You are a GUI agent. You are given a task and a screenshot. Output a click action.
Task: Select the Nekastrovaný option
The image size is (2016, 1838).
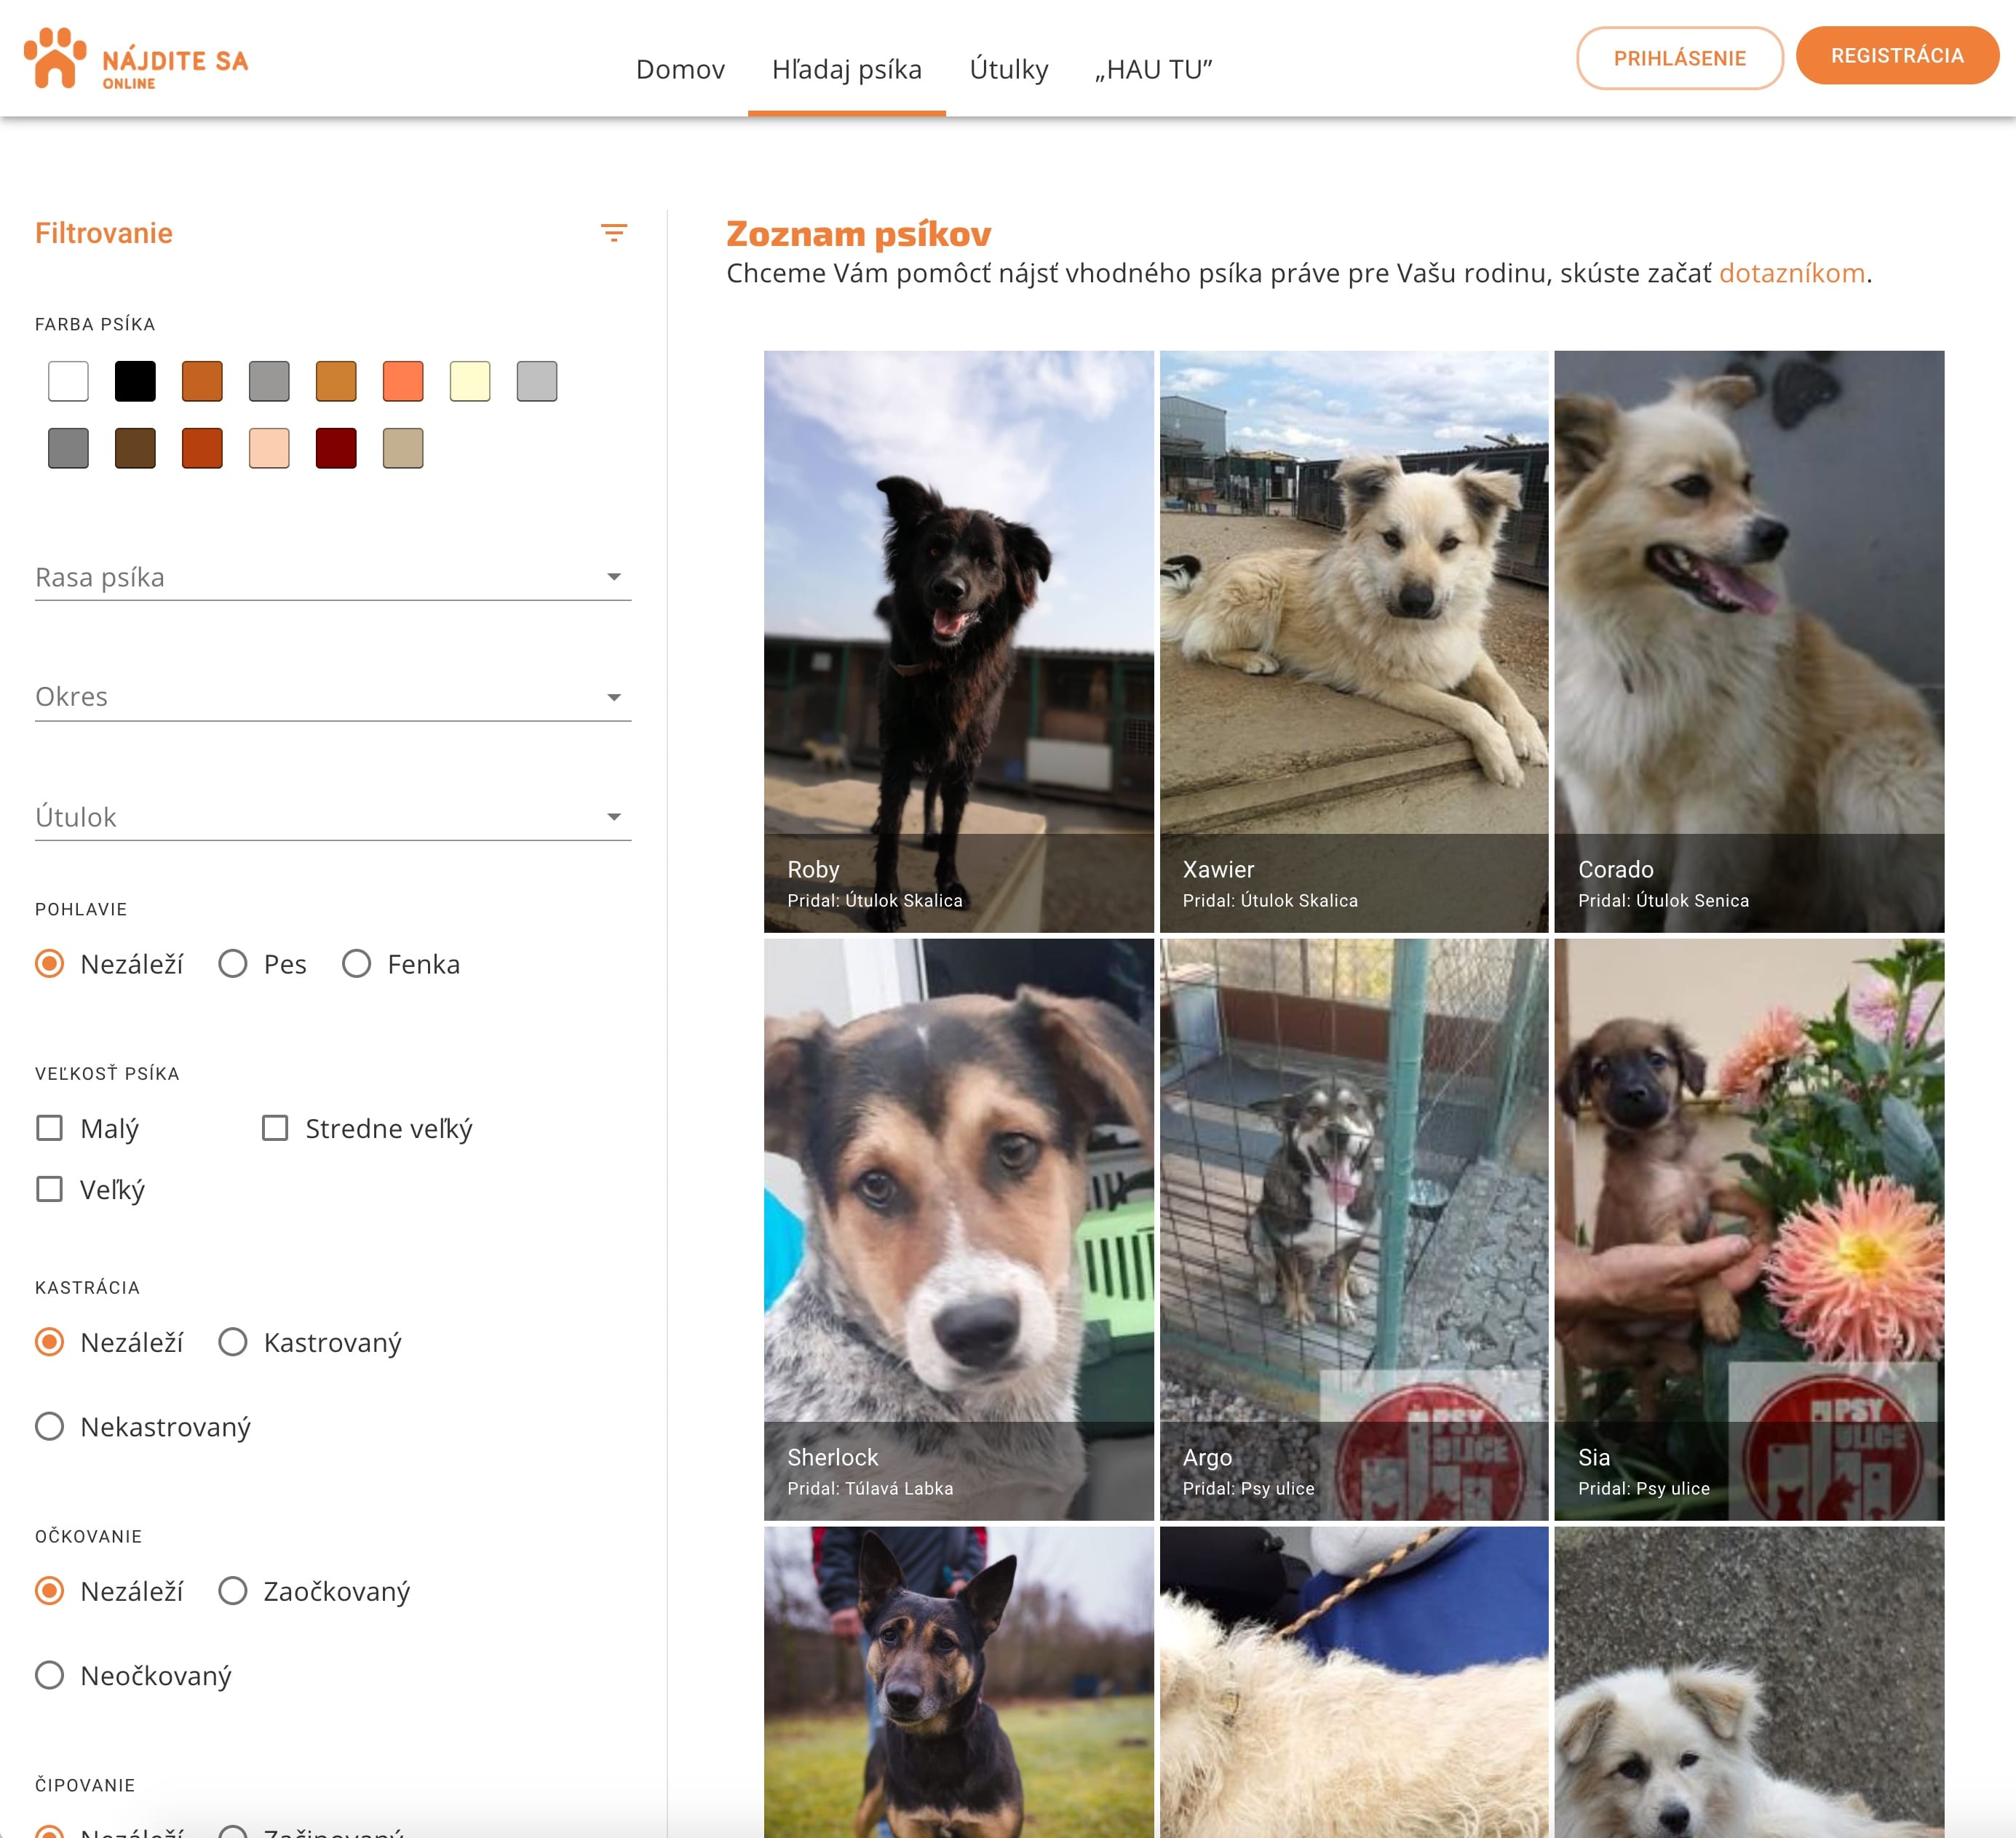click(143, 1426)
